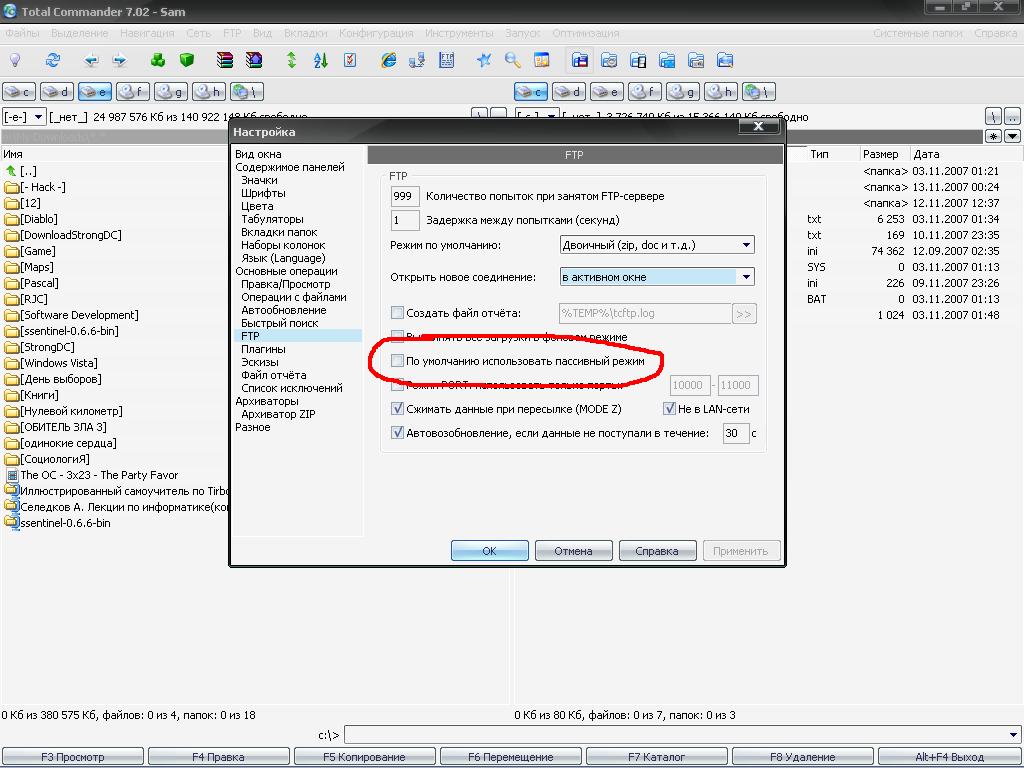Screen dimensions: 1024x768
Task: Click the pack files archive icon
Action: (x=225, y=61)
